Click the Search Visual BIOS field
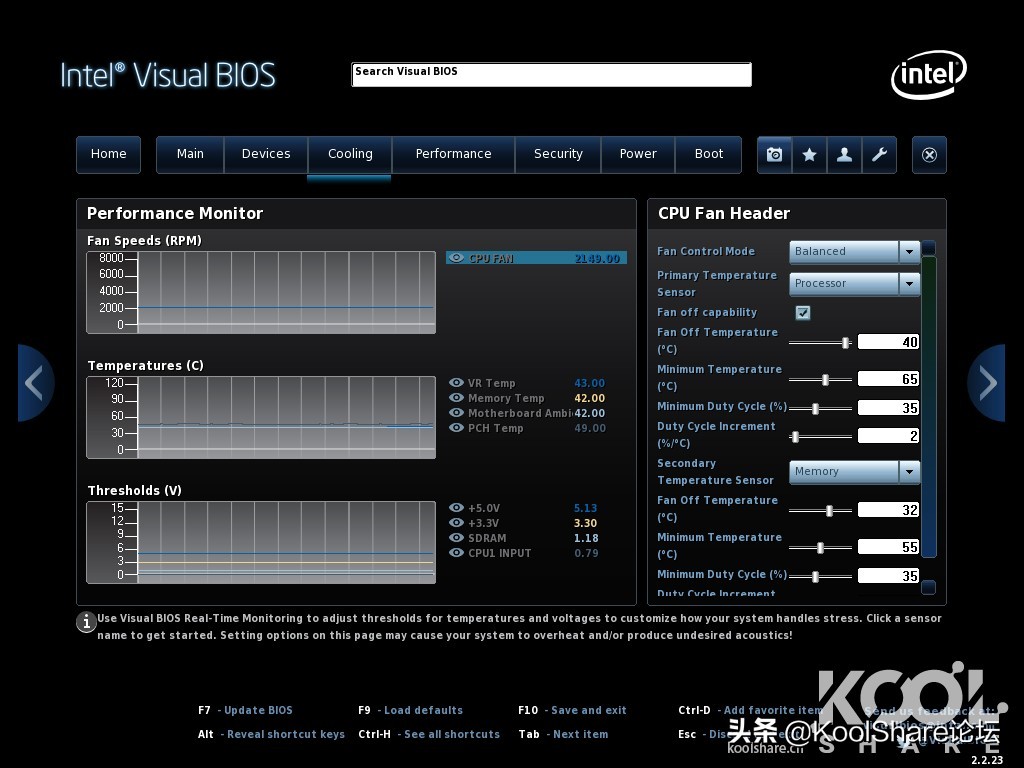This screenshot has height=768, width=1024. pyautogui.click(x=551, y=74)
